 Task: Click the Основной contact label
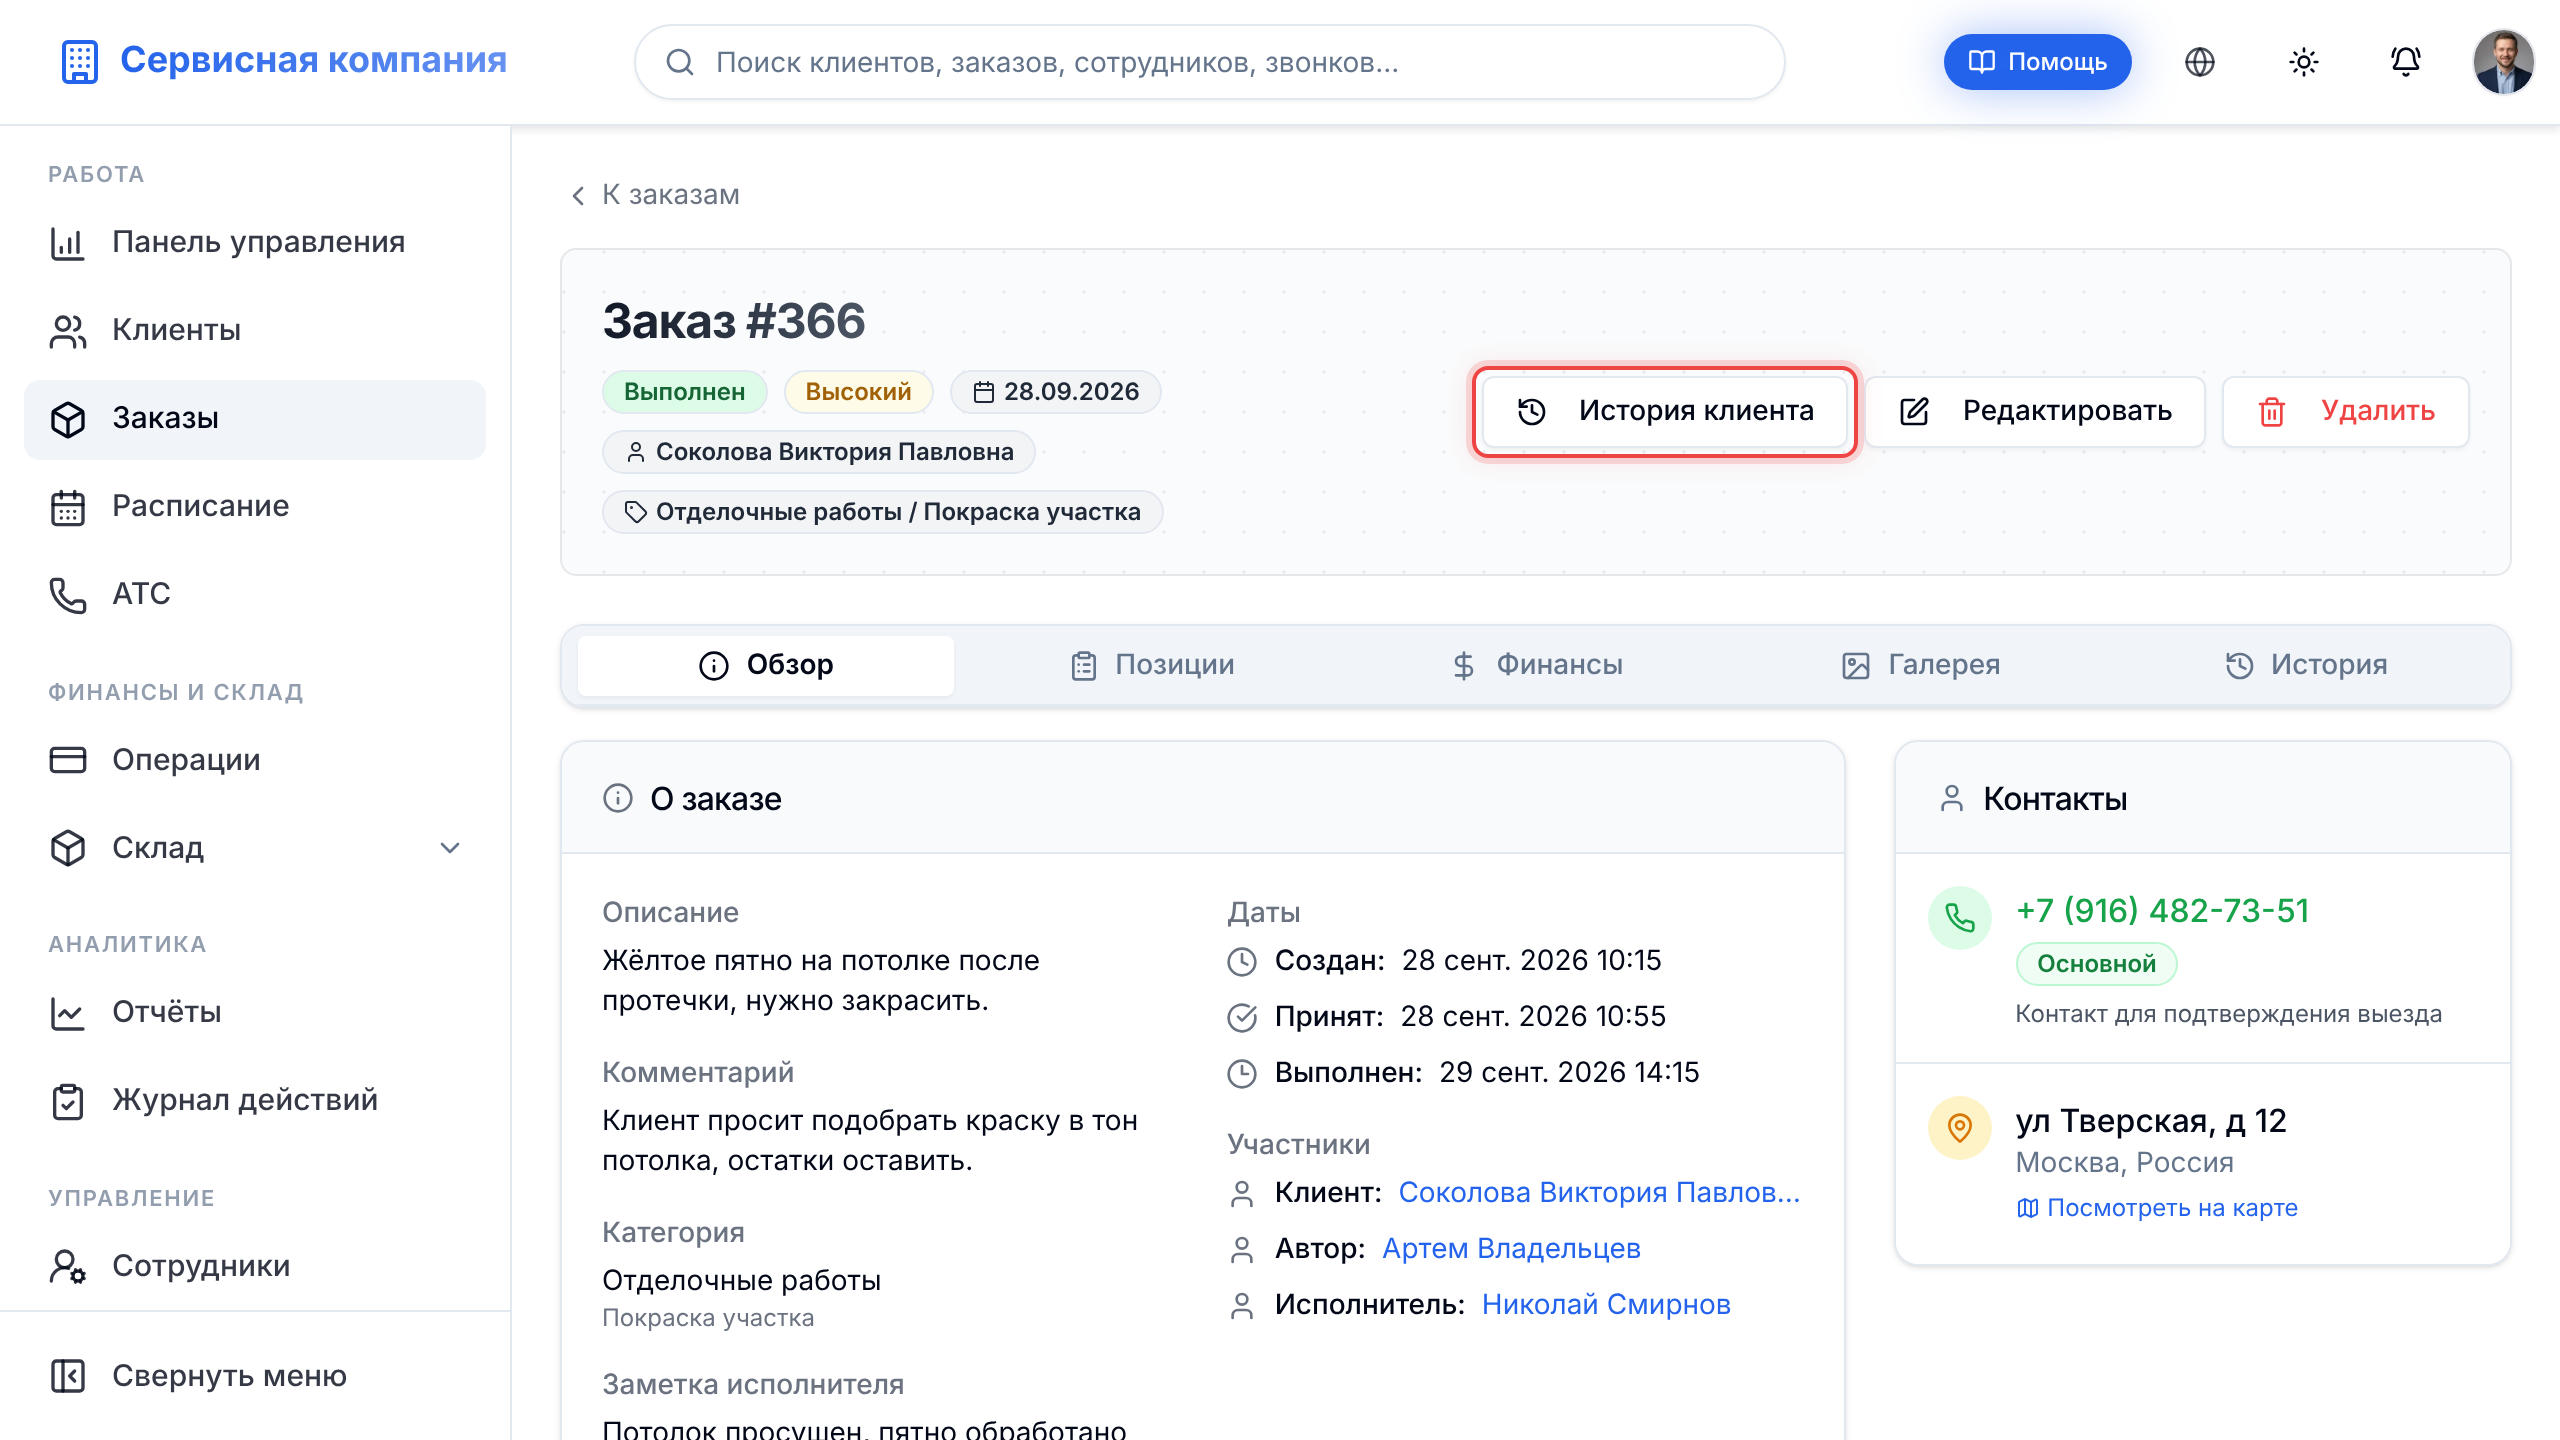point(2097,964)
